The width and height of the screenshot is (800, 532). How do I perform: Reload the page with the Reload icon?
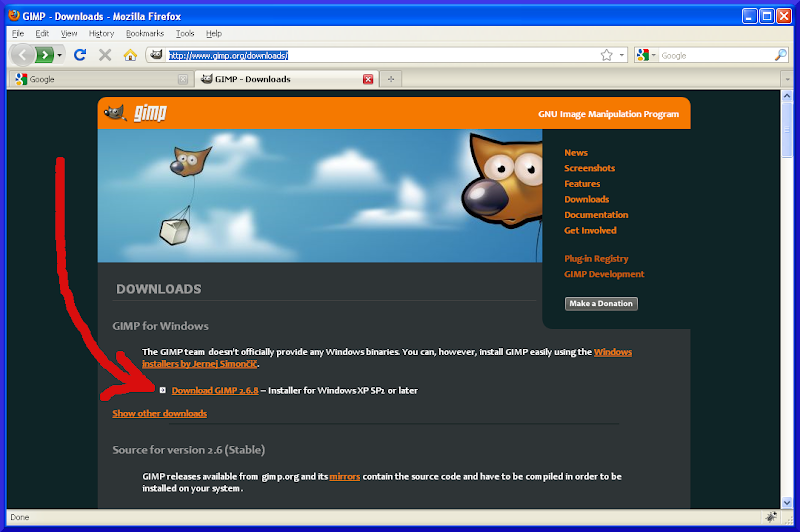click(x=80, y=55)
